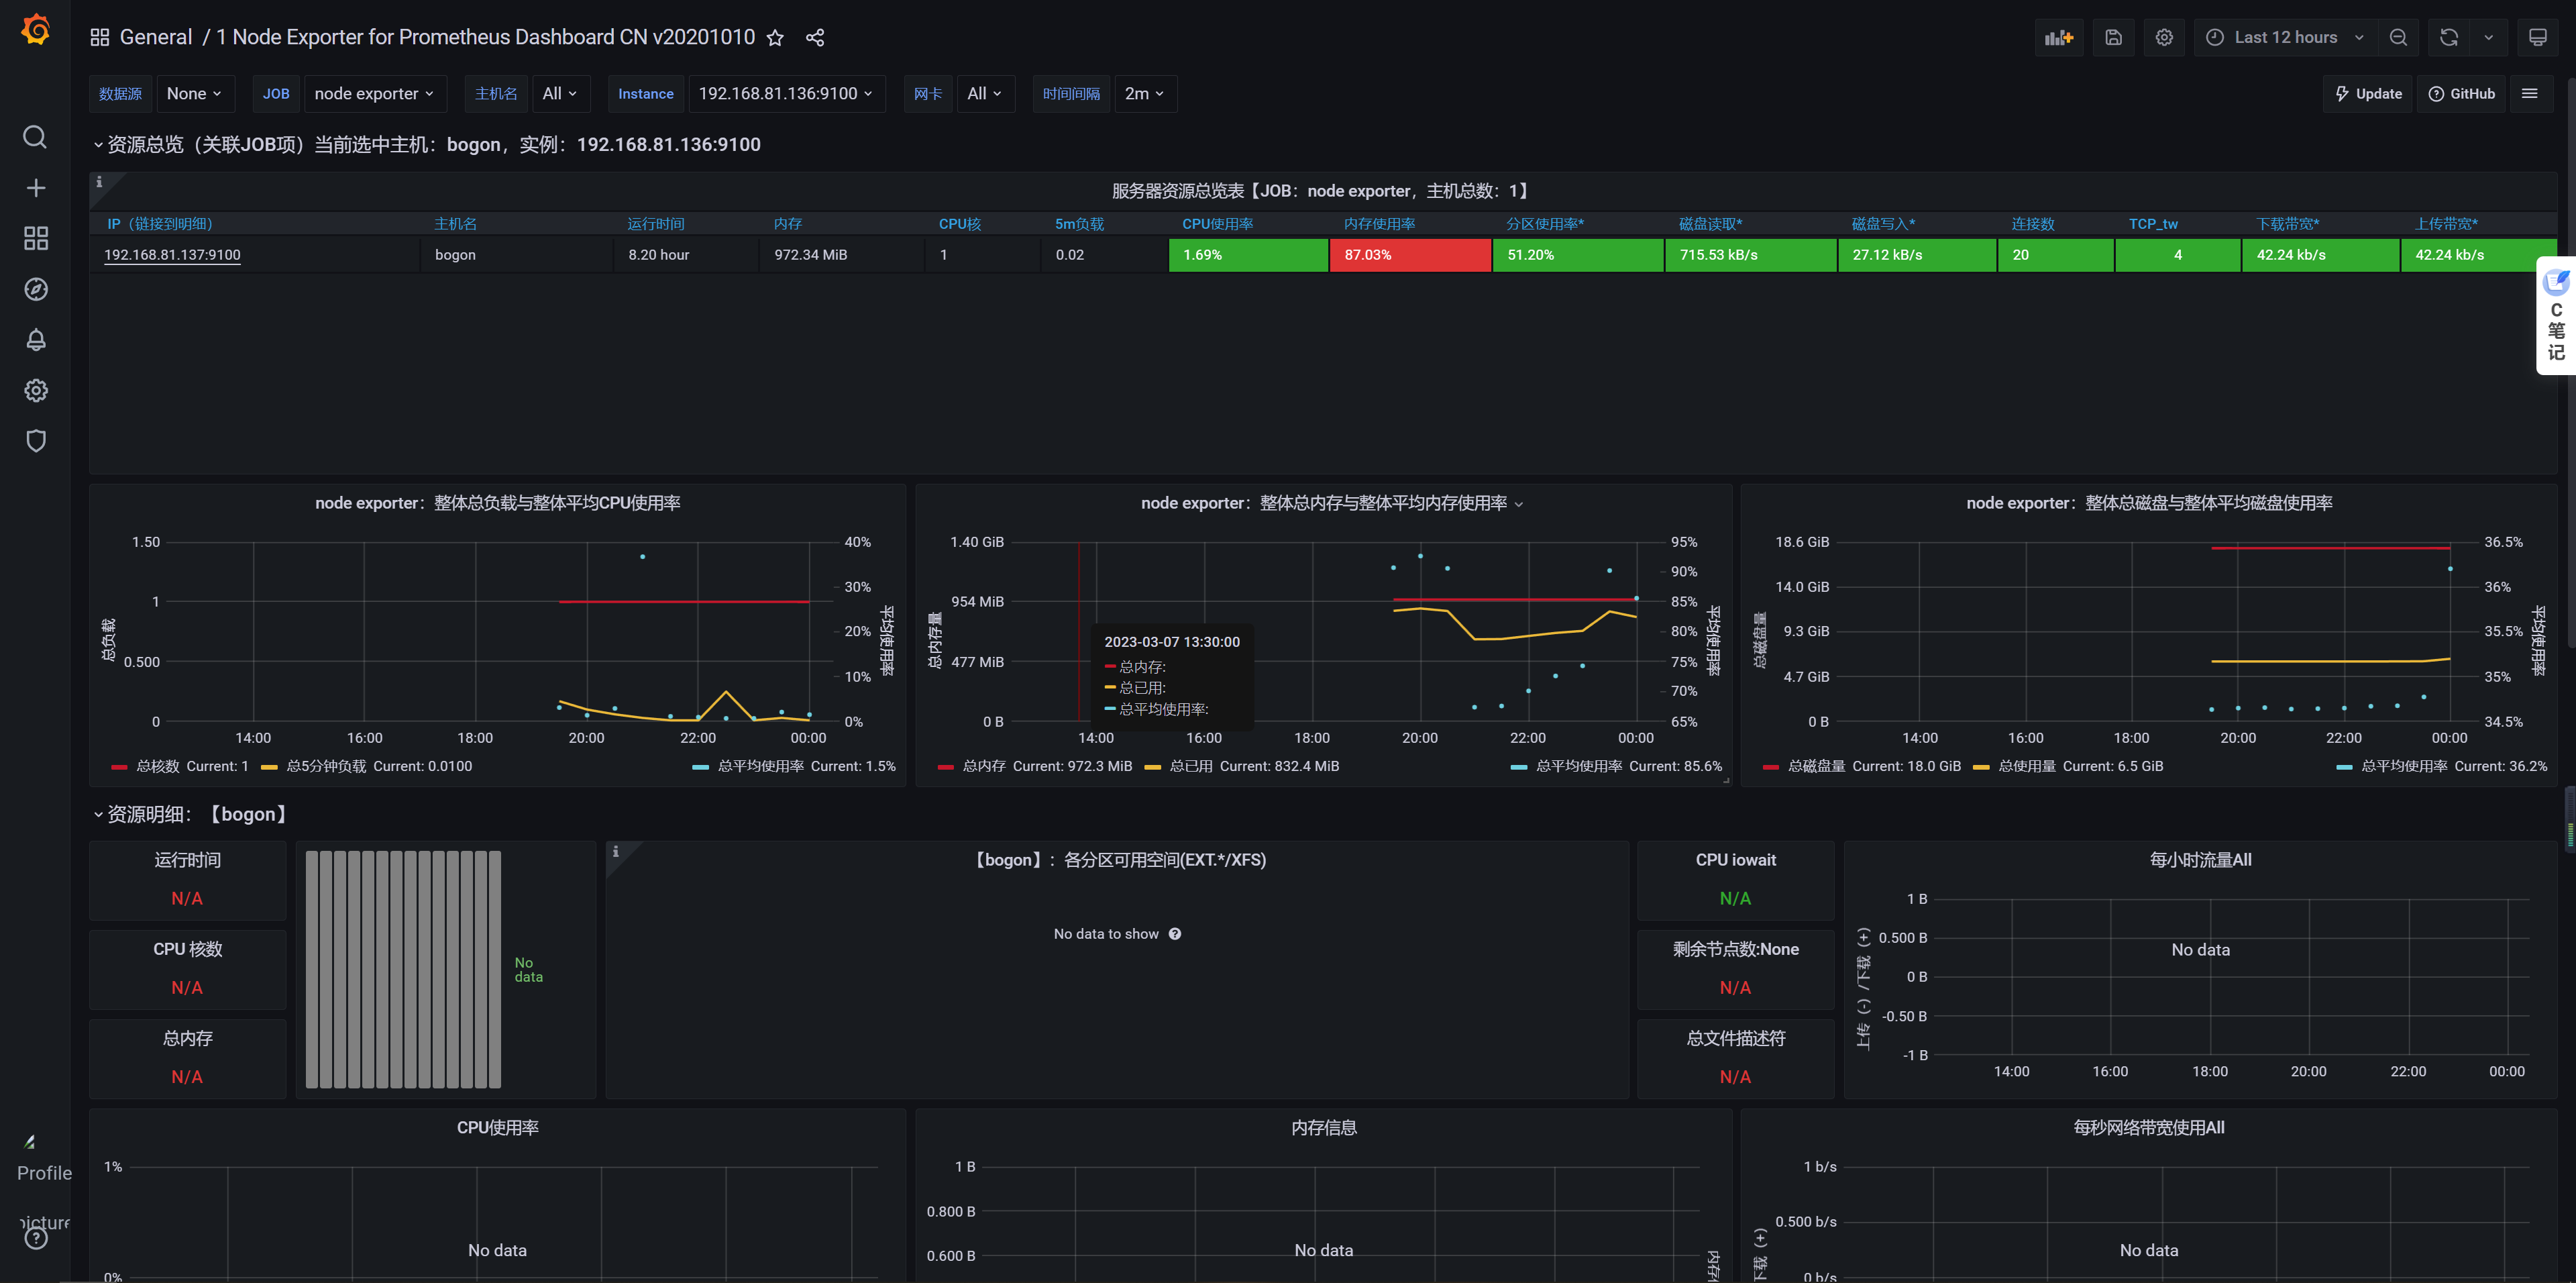This screenshot has width=2576, height=1283.
Task: Open Server Admin shield icon
Action: click(35, 441)
